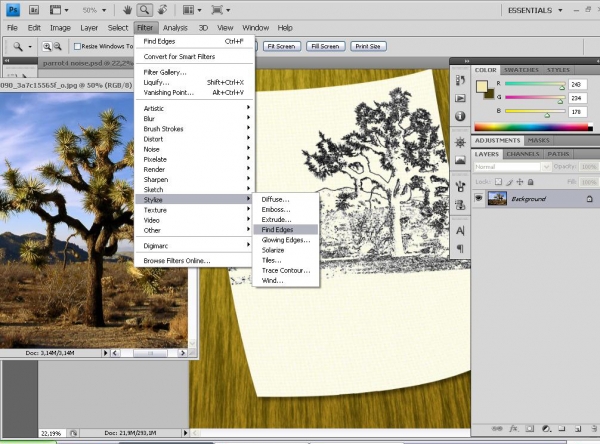Open the layer blend mode Normal dropdown
The image size is (600, 444).
click(512, 167)
